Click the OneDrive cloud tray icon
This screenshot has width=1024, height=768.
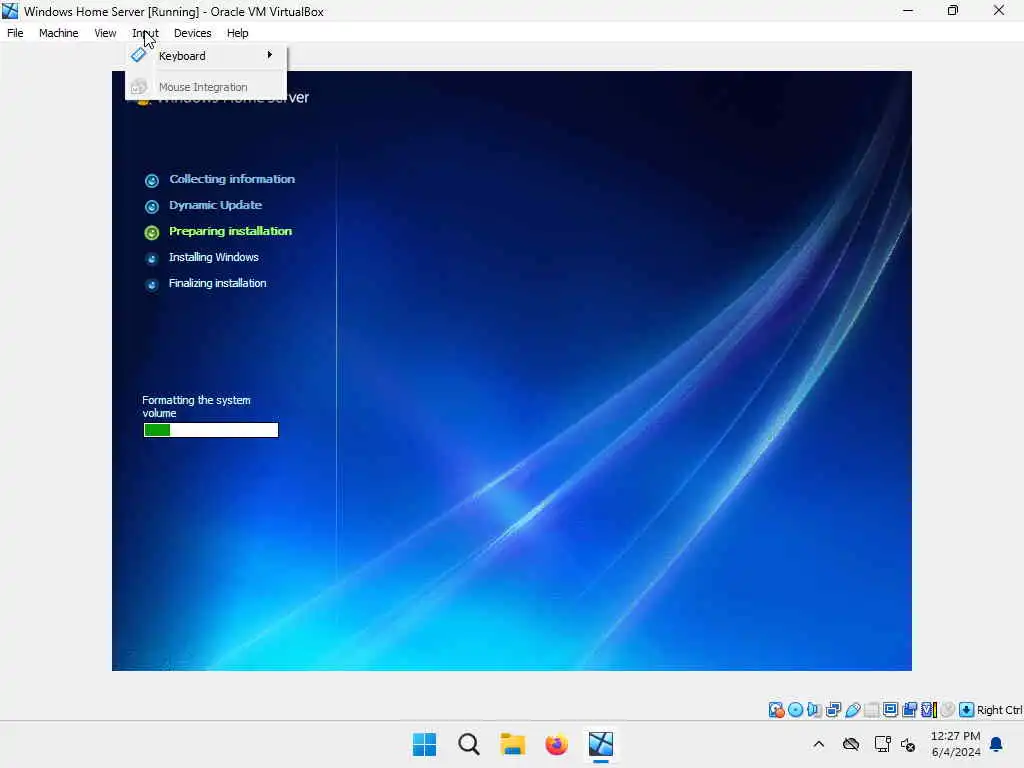point(850,744)
